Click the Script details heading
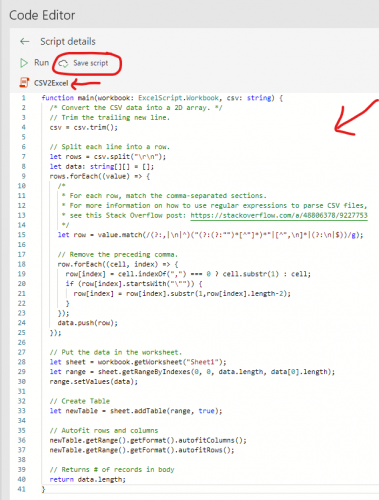This screenshot has height=500, width=379. click(68, 41)
